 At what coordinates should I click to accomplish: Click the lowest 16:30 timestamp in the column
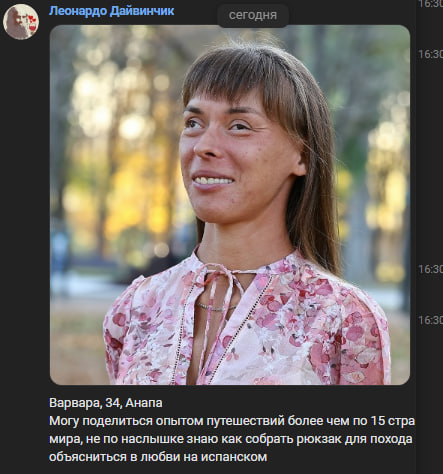[430, 320]
